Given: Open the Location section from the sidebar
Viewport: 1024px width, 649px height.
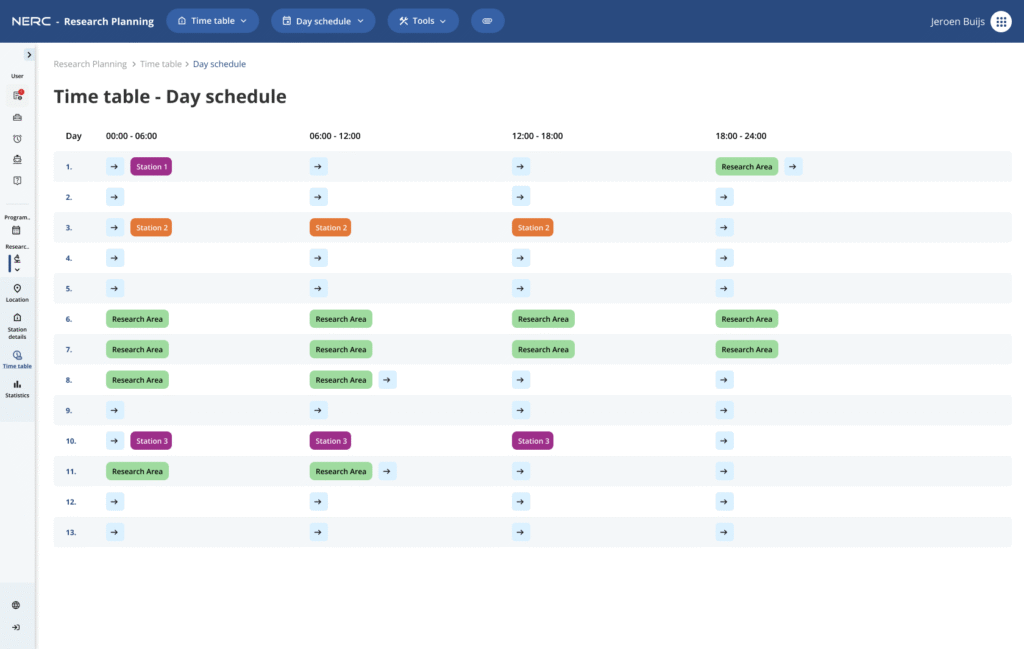Looking at the screenshot, I should click(x=17, y=290).
